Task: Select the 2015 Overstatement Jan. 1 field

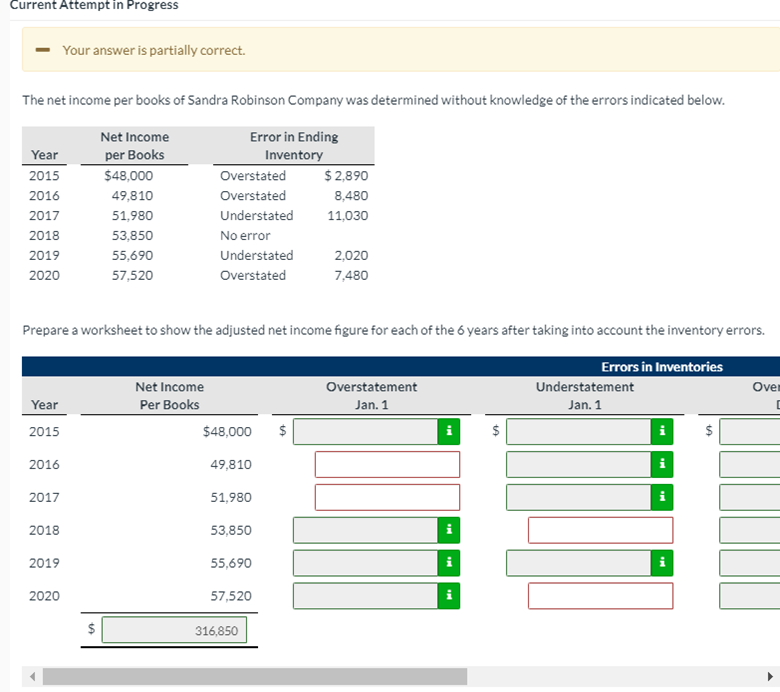Action: [x=366, y=431]
